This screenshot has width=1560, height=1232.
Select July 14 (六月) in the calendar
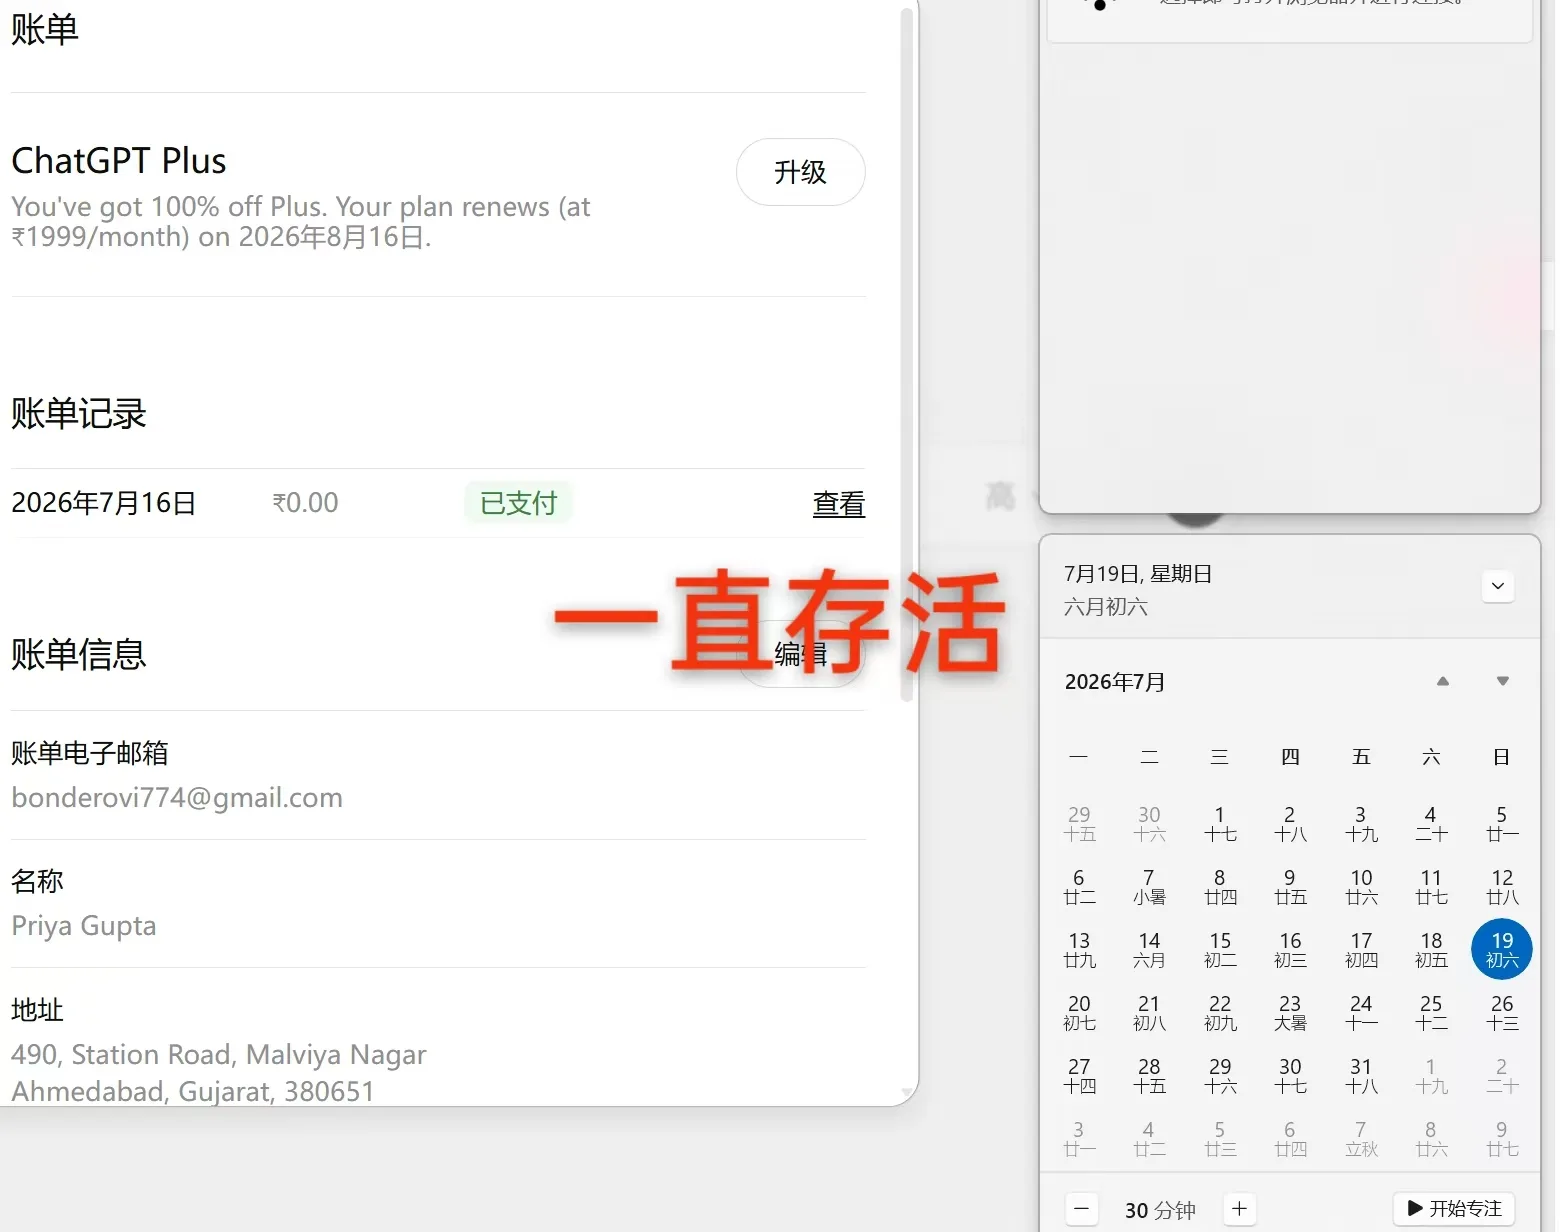[x=1149, y=950]
